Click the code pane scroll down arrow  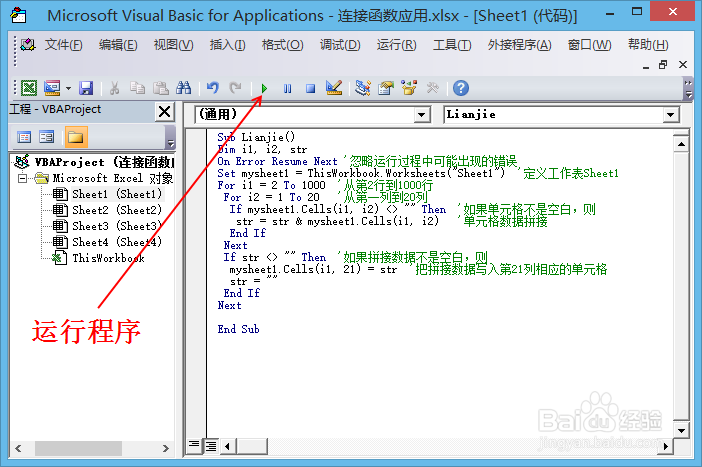click(681, 431)
